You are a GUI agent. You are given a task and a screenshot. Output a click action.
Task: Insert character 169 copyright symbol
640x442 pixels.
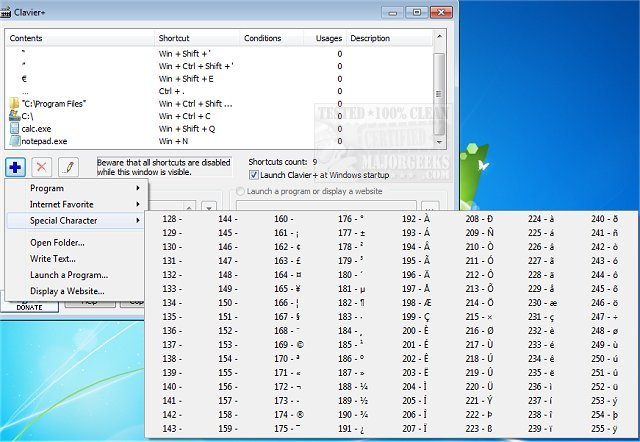tap(287, 343)
